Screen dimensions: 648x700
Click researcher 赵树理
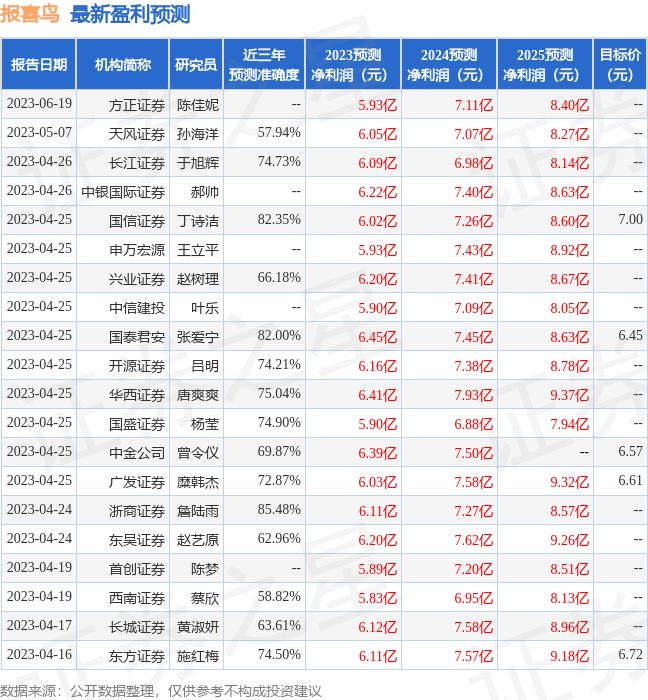(x=198, y=279)
